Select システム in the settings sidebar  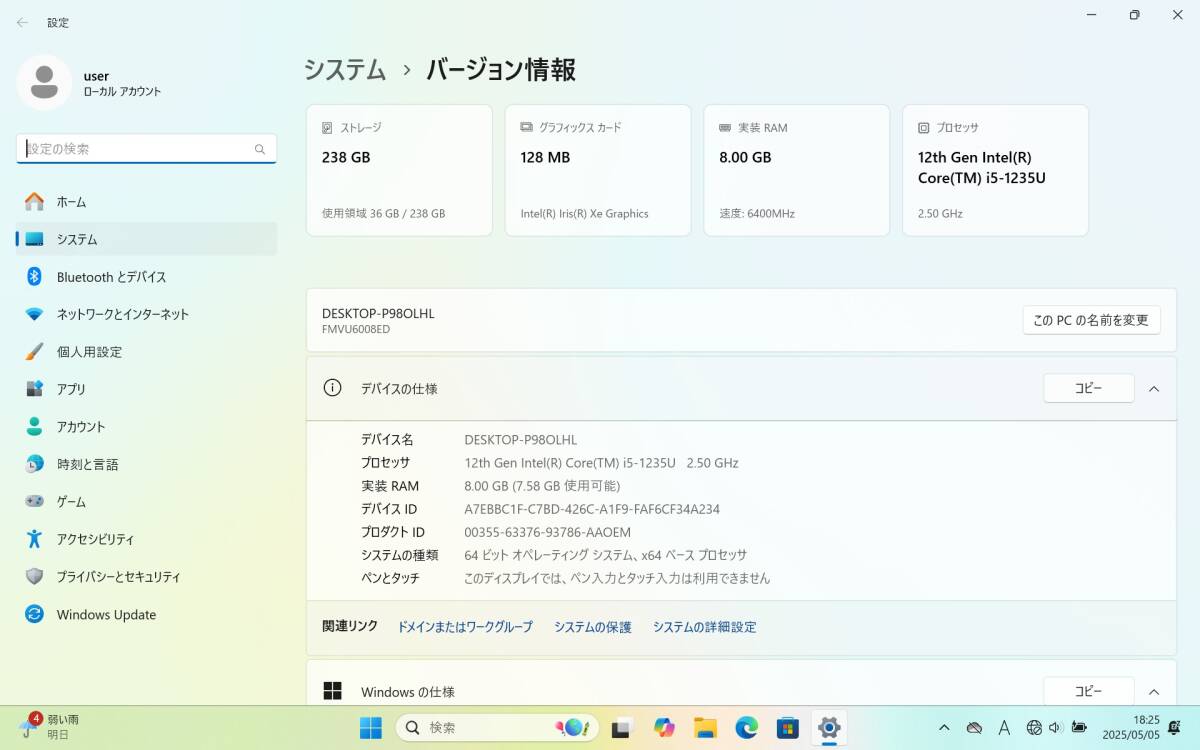[x=147, y=239]
